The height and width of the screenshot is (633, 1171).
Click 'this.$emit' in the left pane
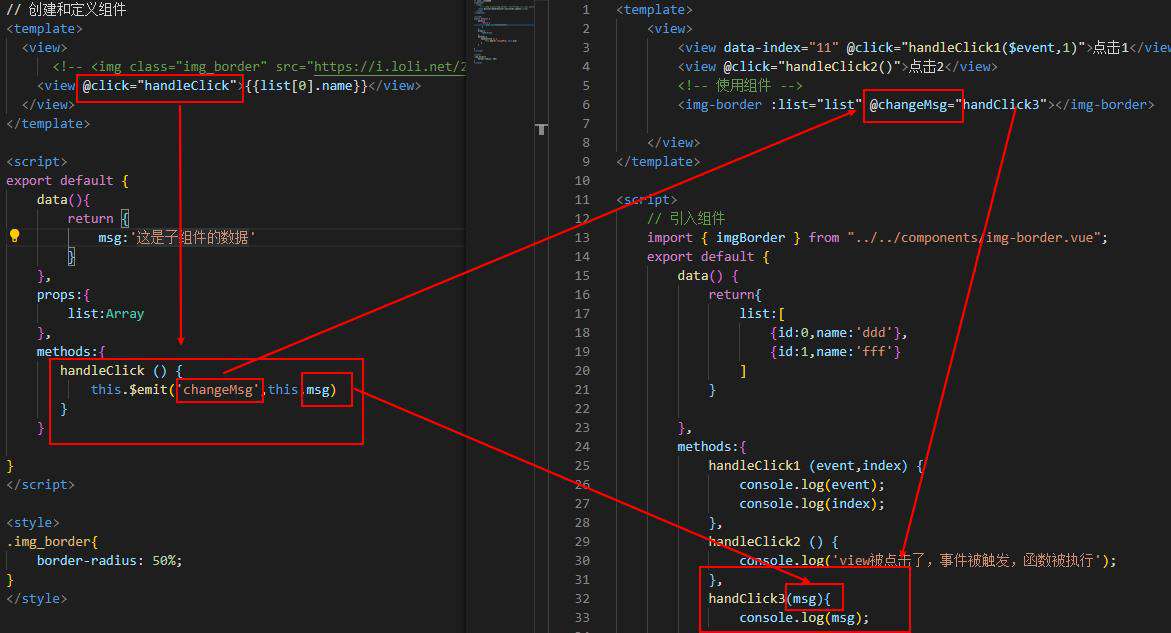pos(129,390)
